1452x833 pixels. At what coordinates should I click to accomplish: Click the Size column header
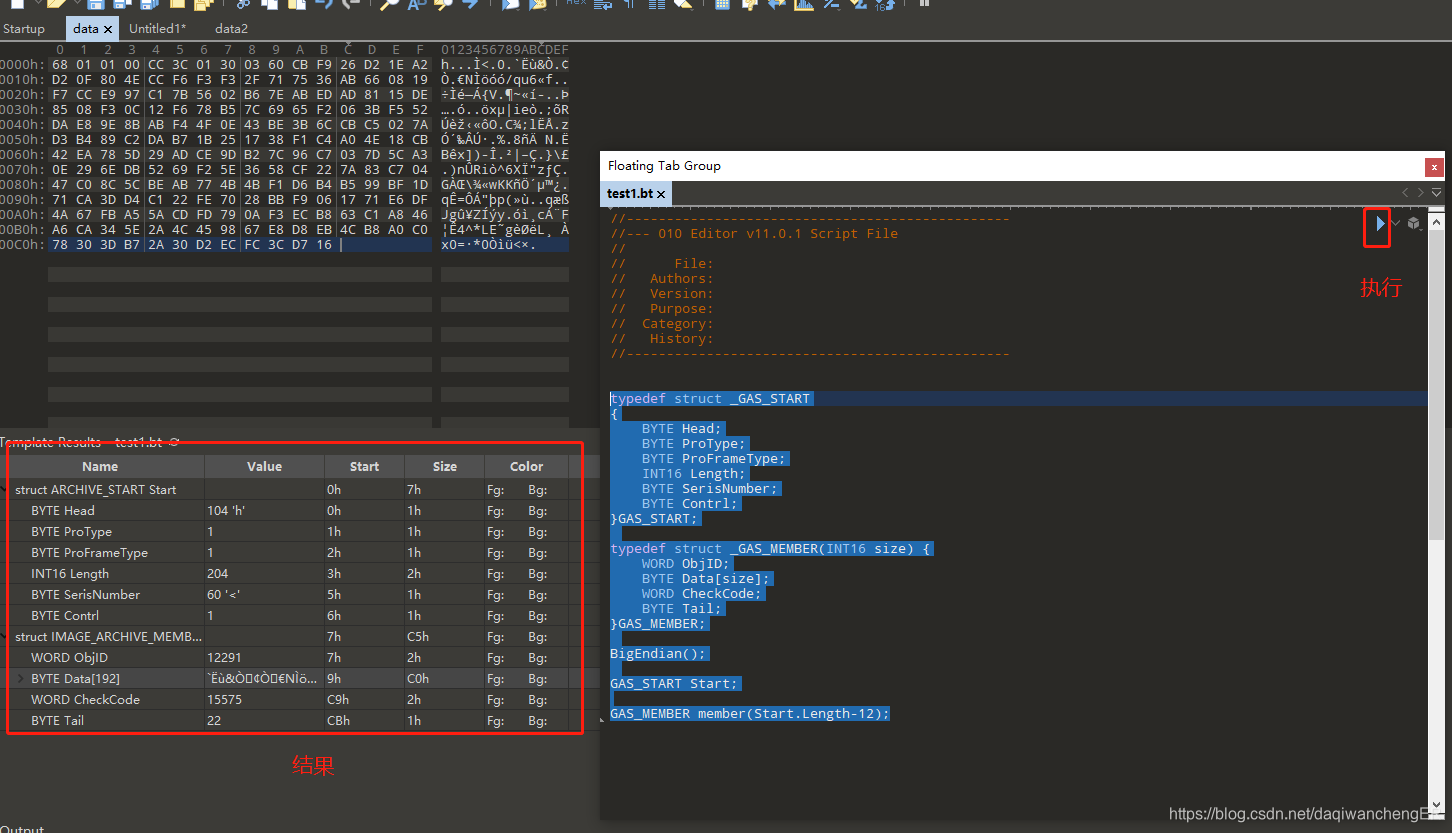445,466
